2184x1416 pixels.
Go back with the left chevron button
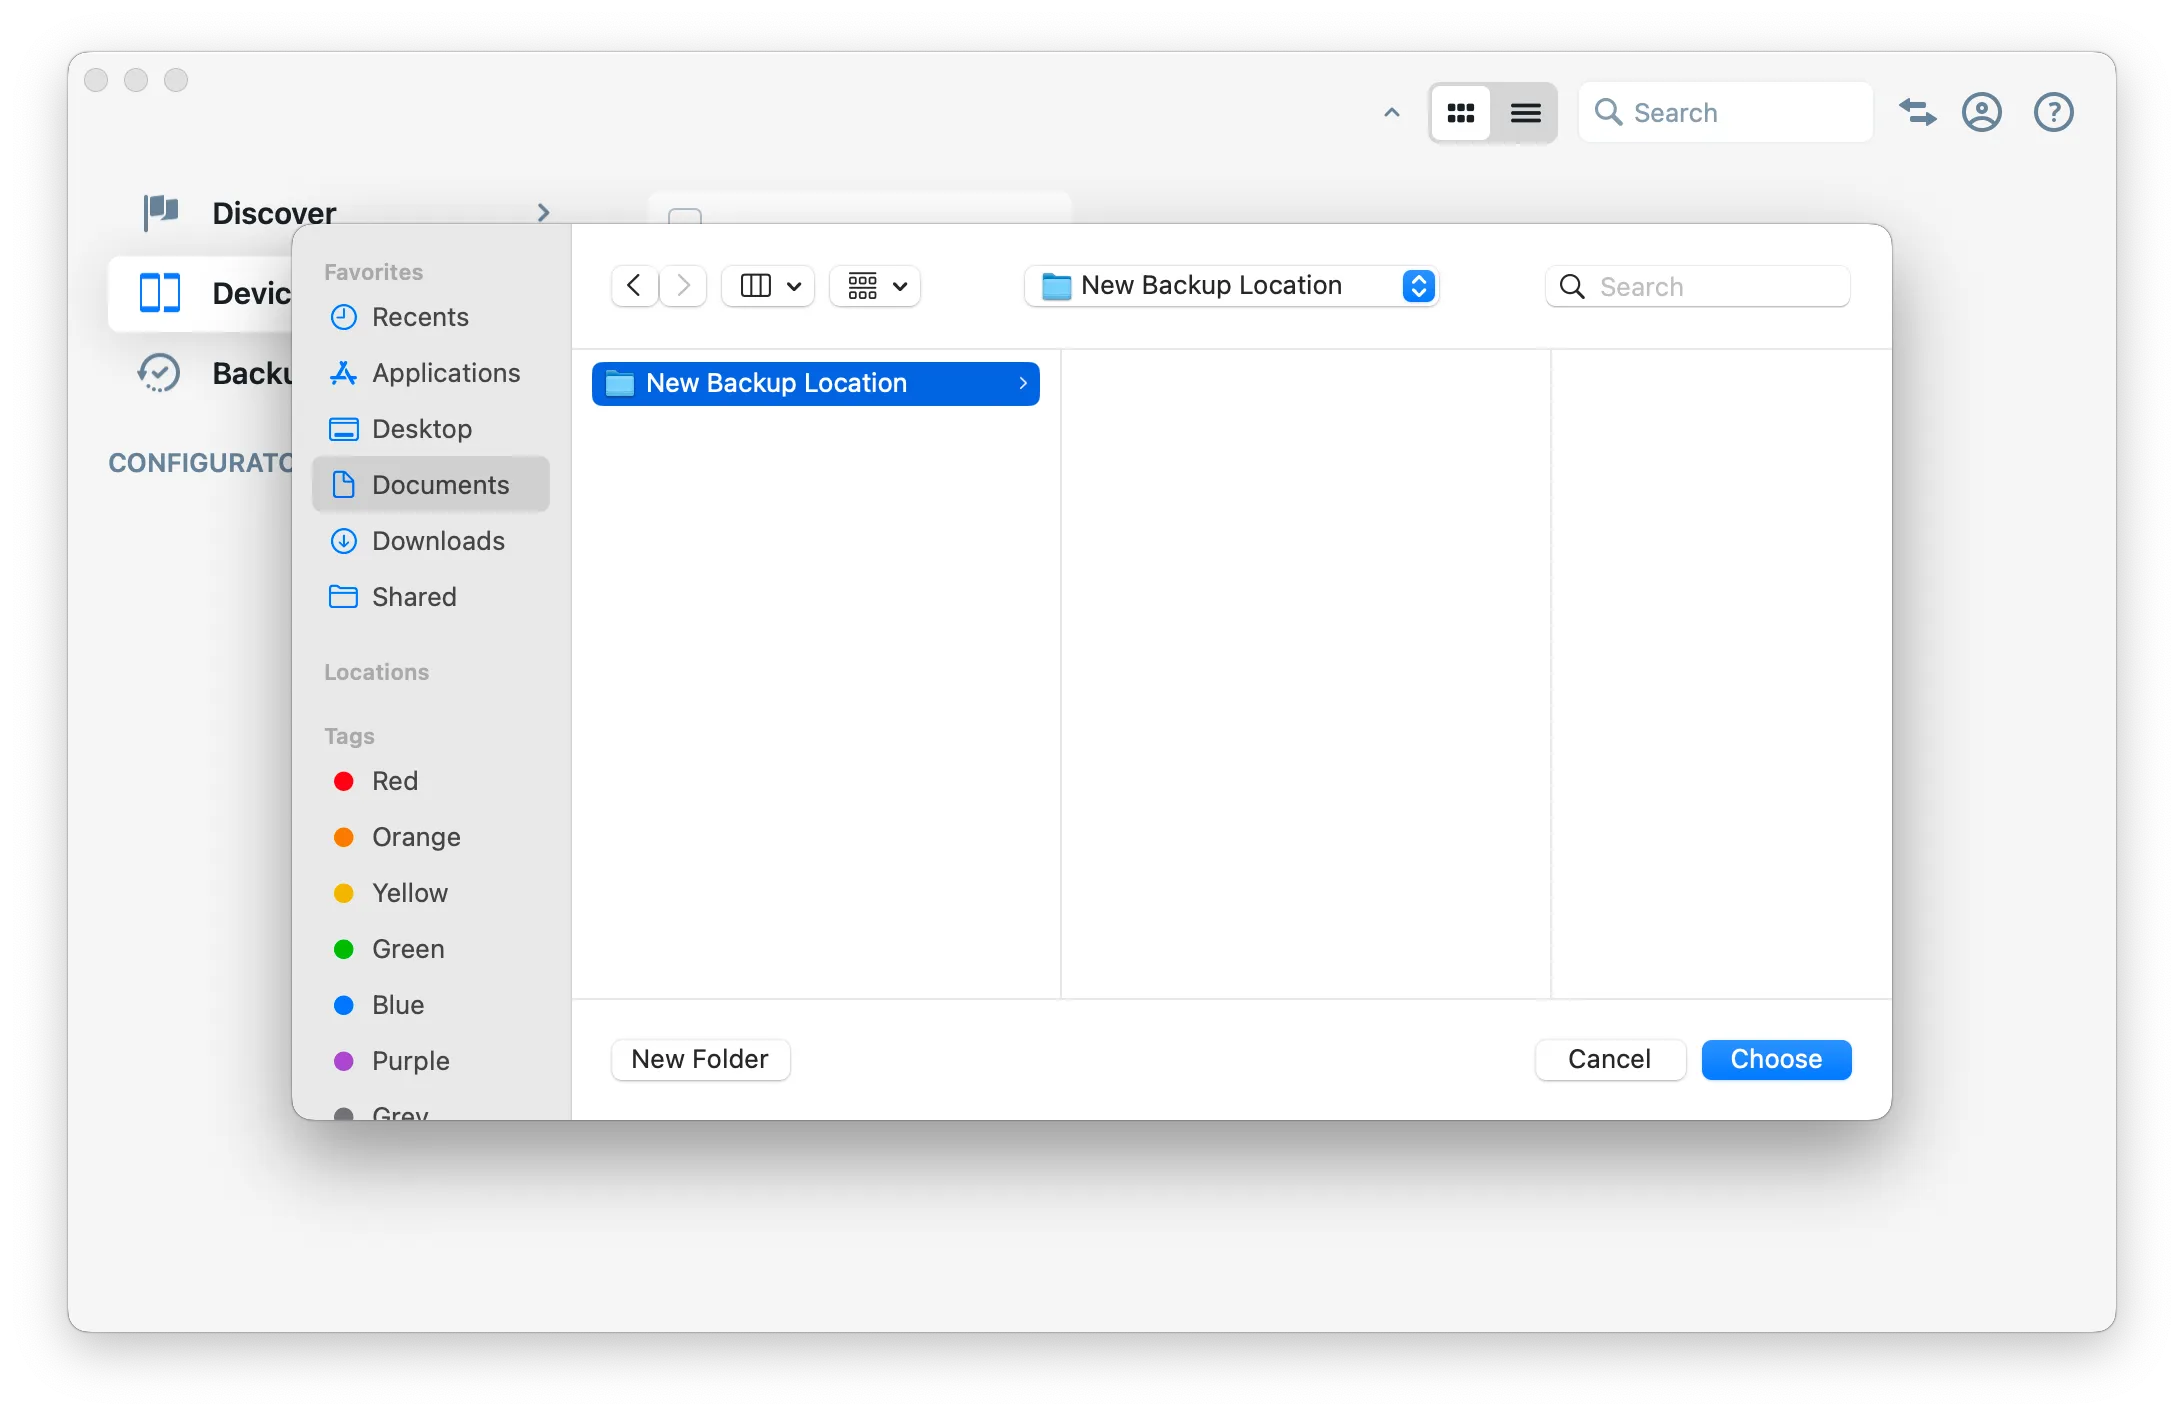(634, 286)
